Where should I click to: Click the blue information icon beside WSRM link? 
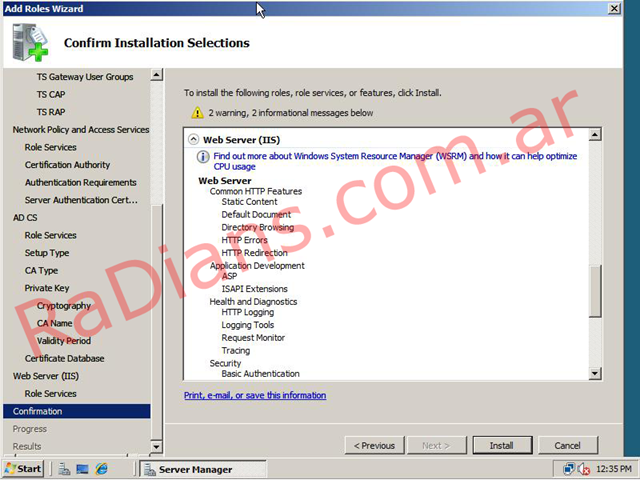pyautogui.click(x=203, y=158)
